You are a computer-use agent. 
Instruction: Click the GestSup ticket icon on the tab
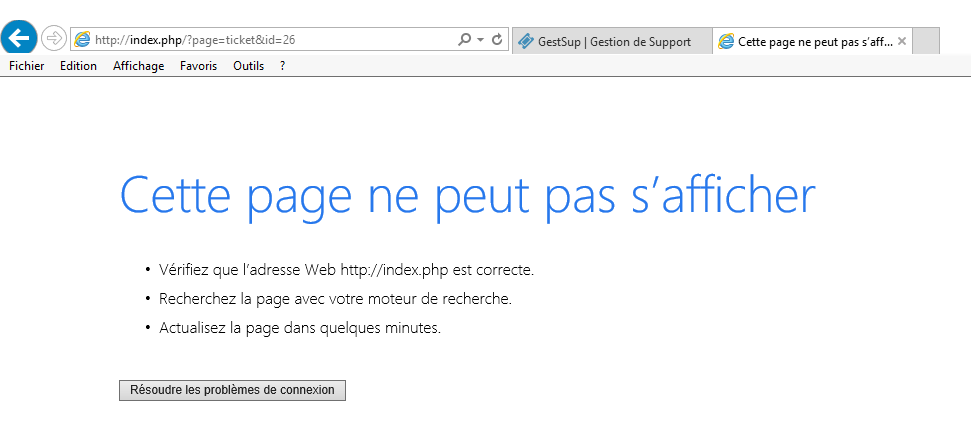tap(526, 41)
